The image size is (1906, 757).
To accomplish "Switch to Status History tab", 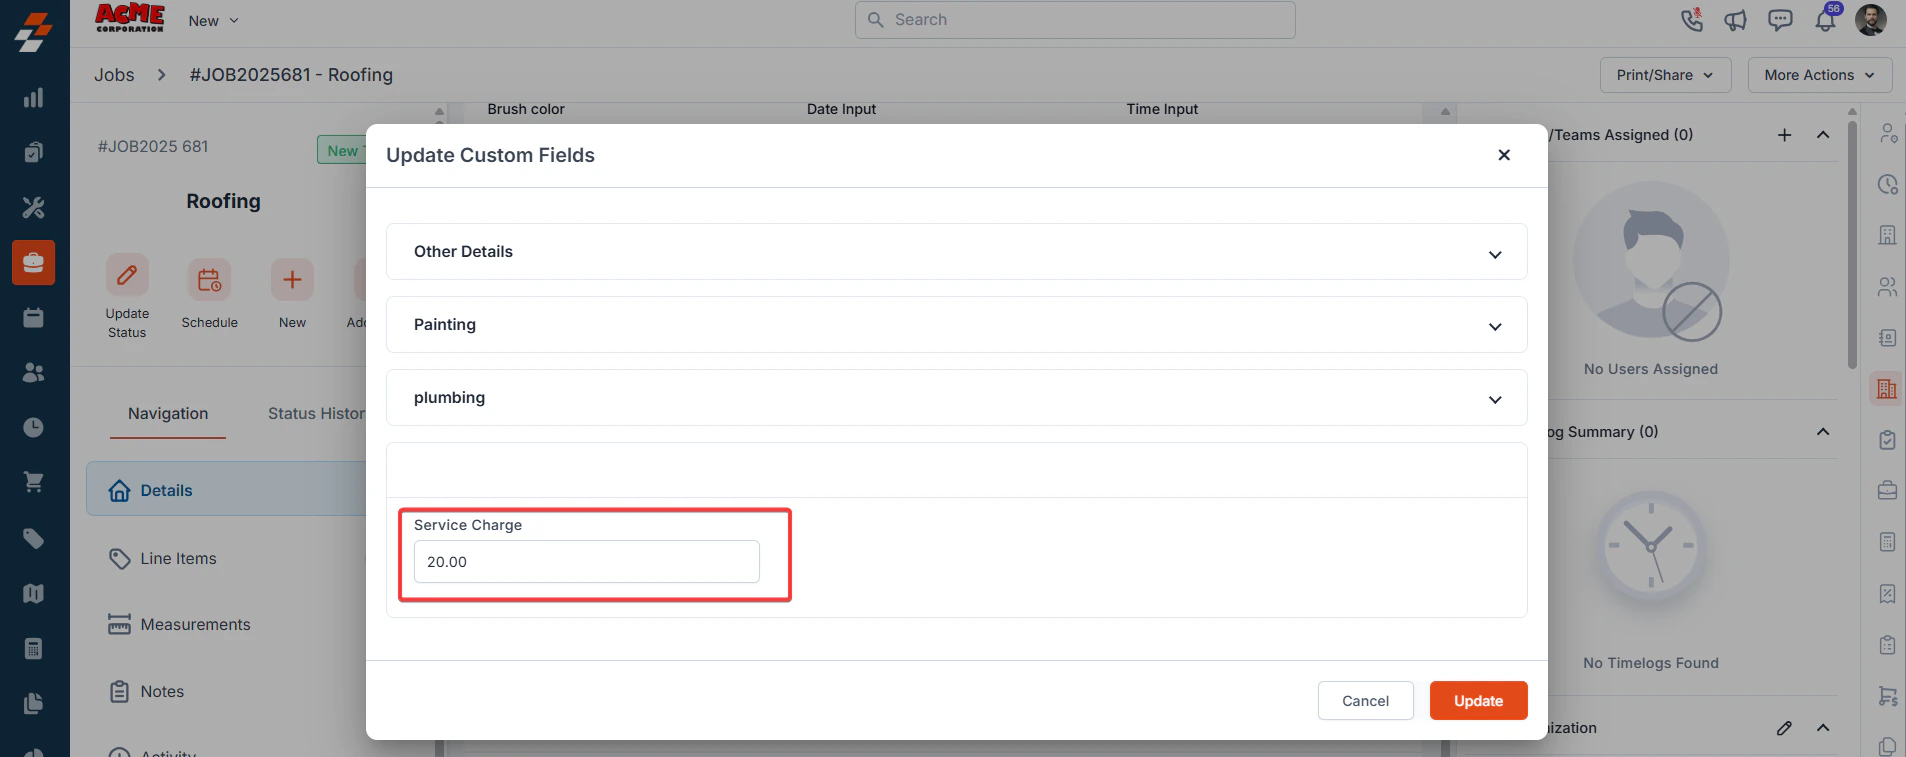I will coord(317,414).
